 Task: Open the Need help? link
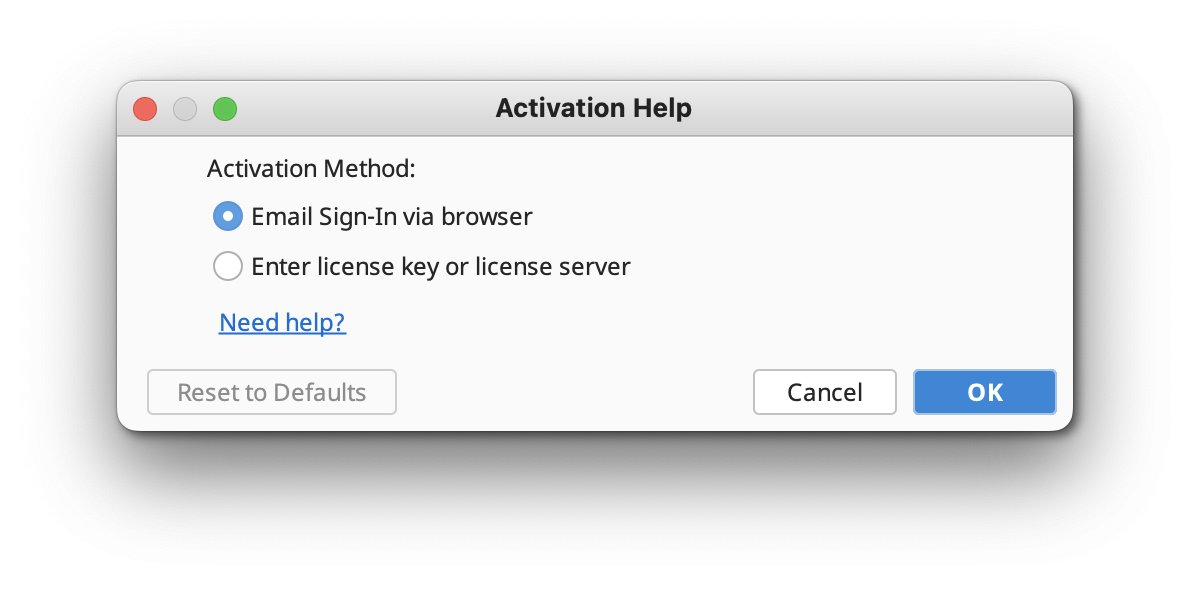click(x=282, y=322)
